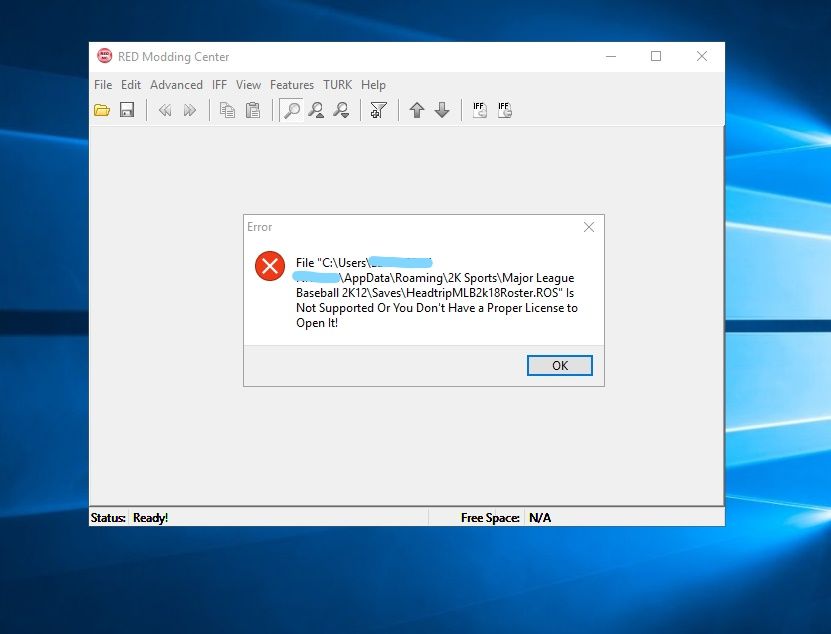This screenshot has height=634, width=831.
Task: Open the TURK menu
Action: (338, 85)
